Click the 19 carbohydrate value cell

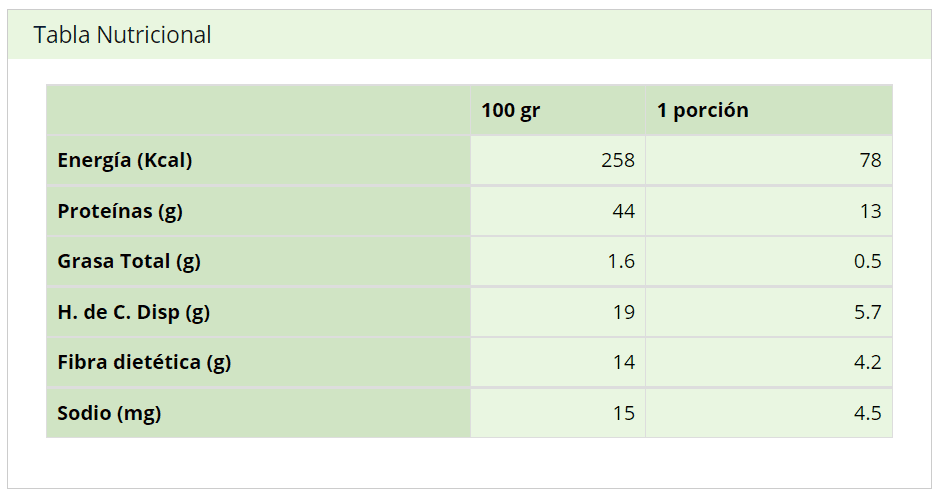pos(623,312)
